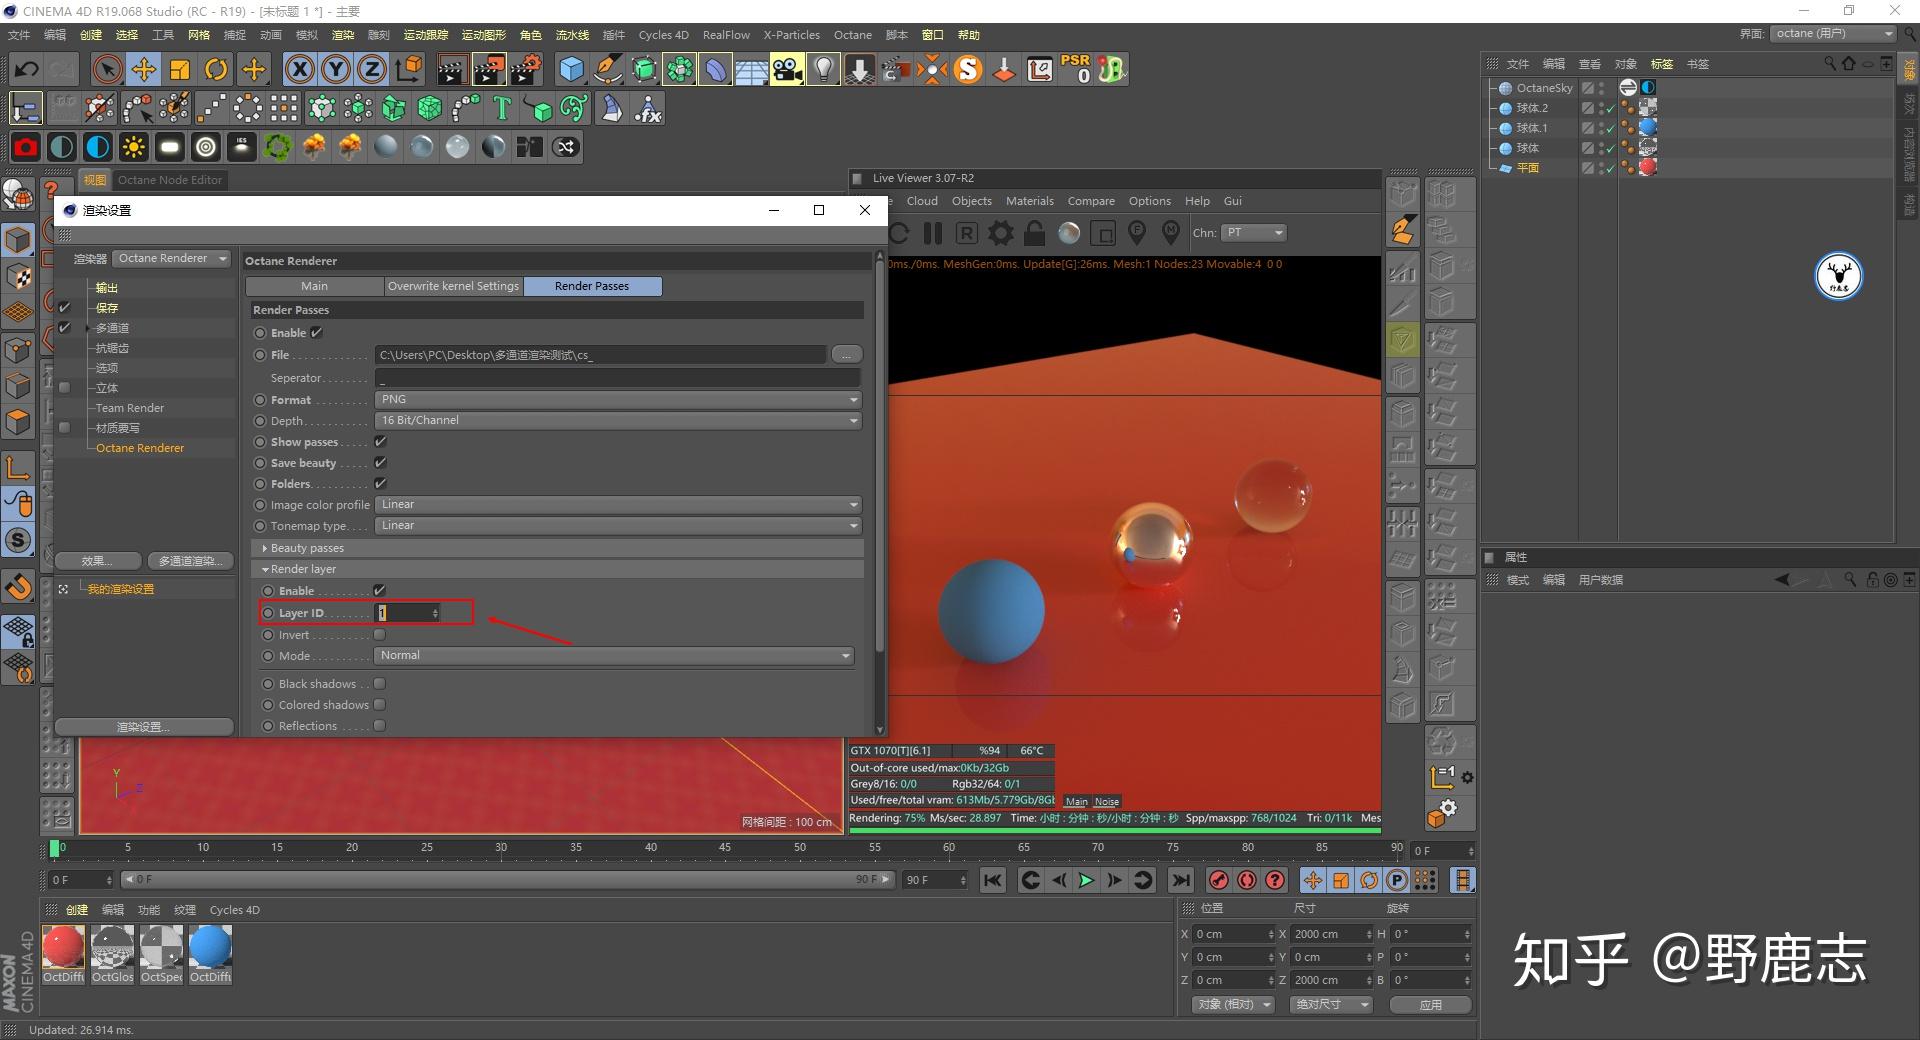
Task: Open Live Viewer settings gear icon
Action: pyautogui.click(x=1000, y=233)
